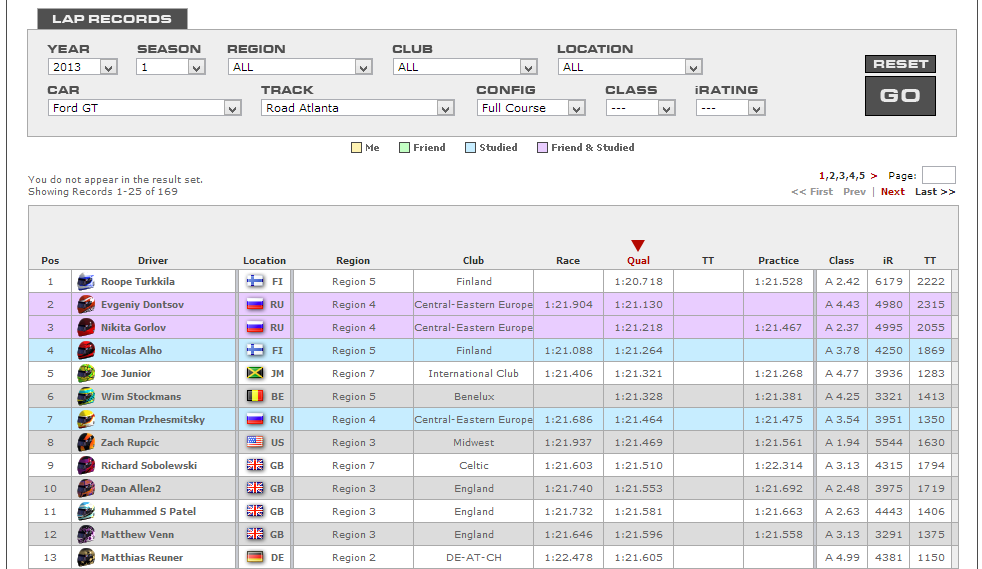Click the Finland flag beside Nicolas Alho
982x569 pixels.
click(255, 351)
